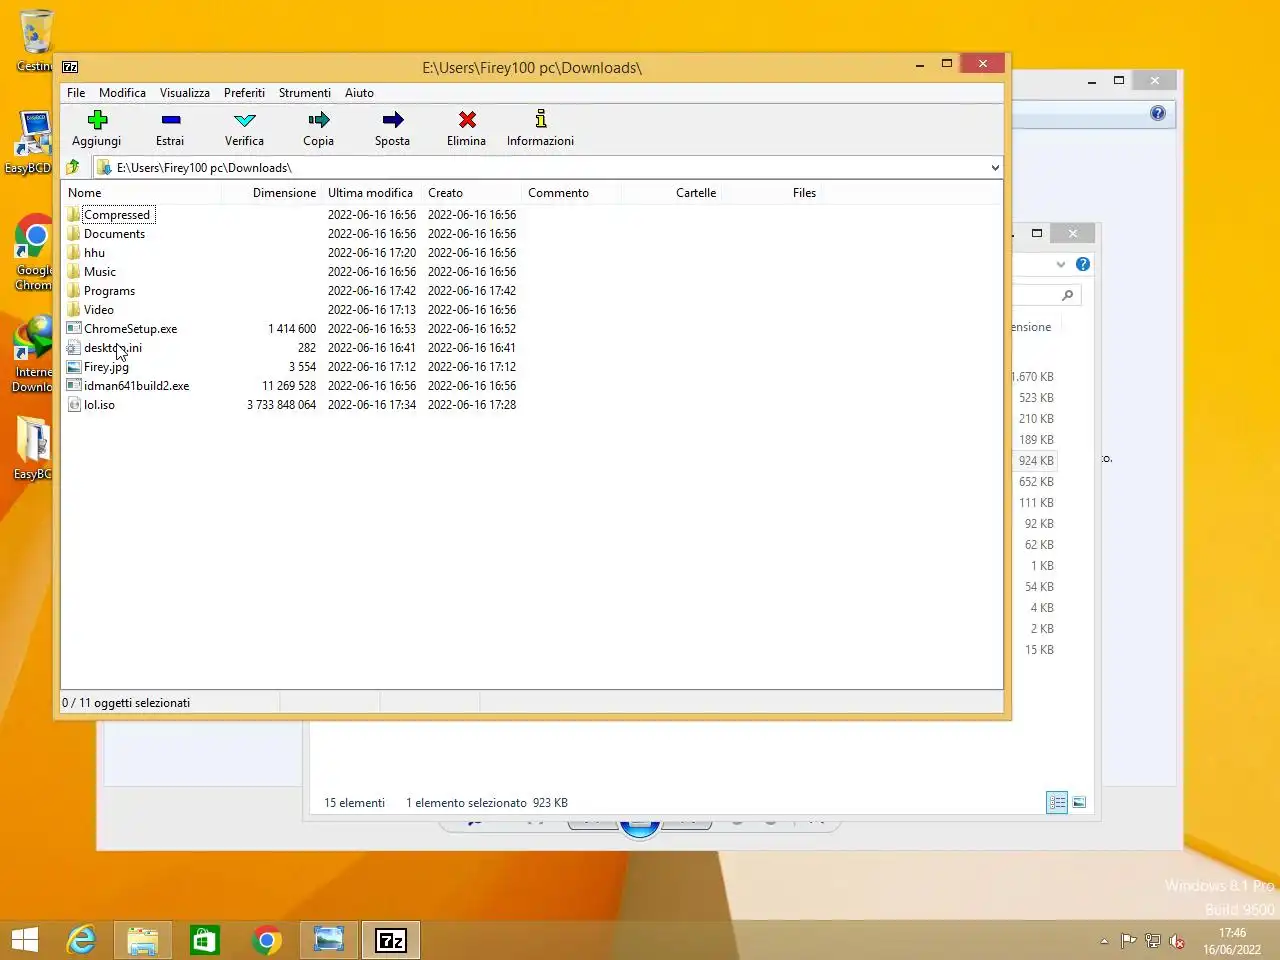This screenshot has height=960, width=1280.
Task: Click the Windows Start button
Action: [x=25, y=940]
